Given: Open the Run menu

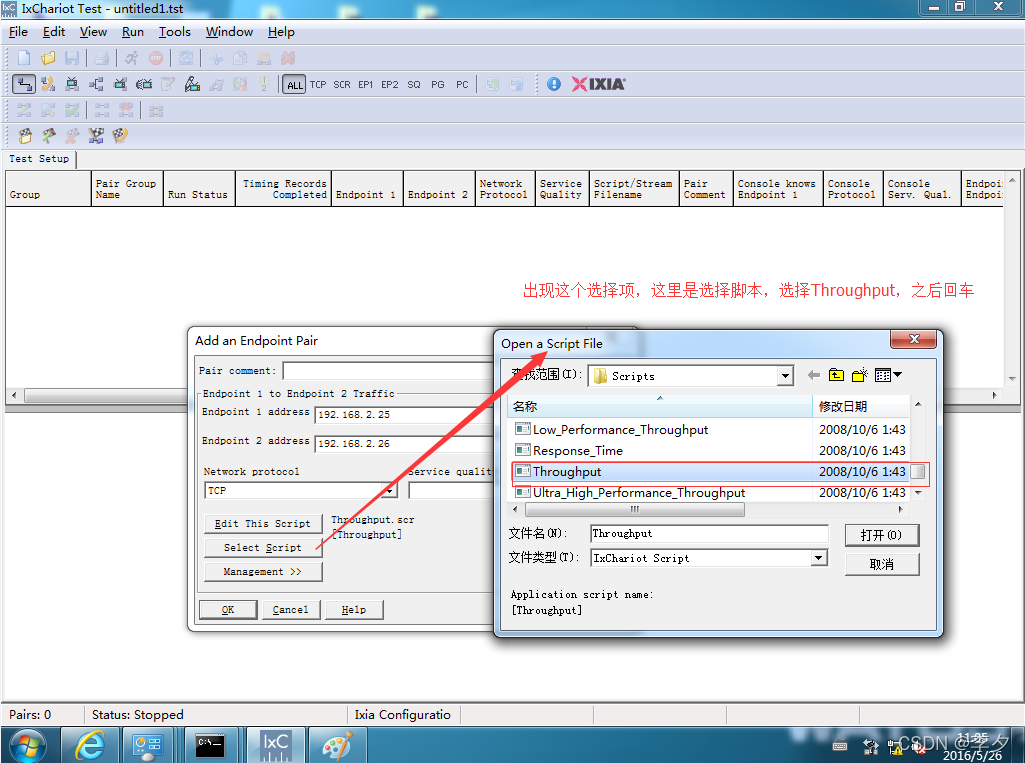Looking at the screenshot, I should (x=133, y=32).
